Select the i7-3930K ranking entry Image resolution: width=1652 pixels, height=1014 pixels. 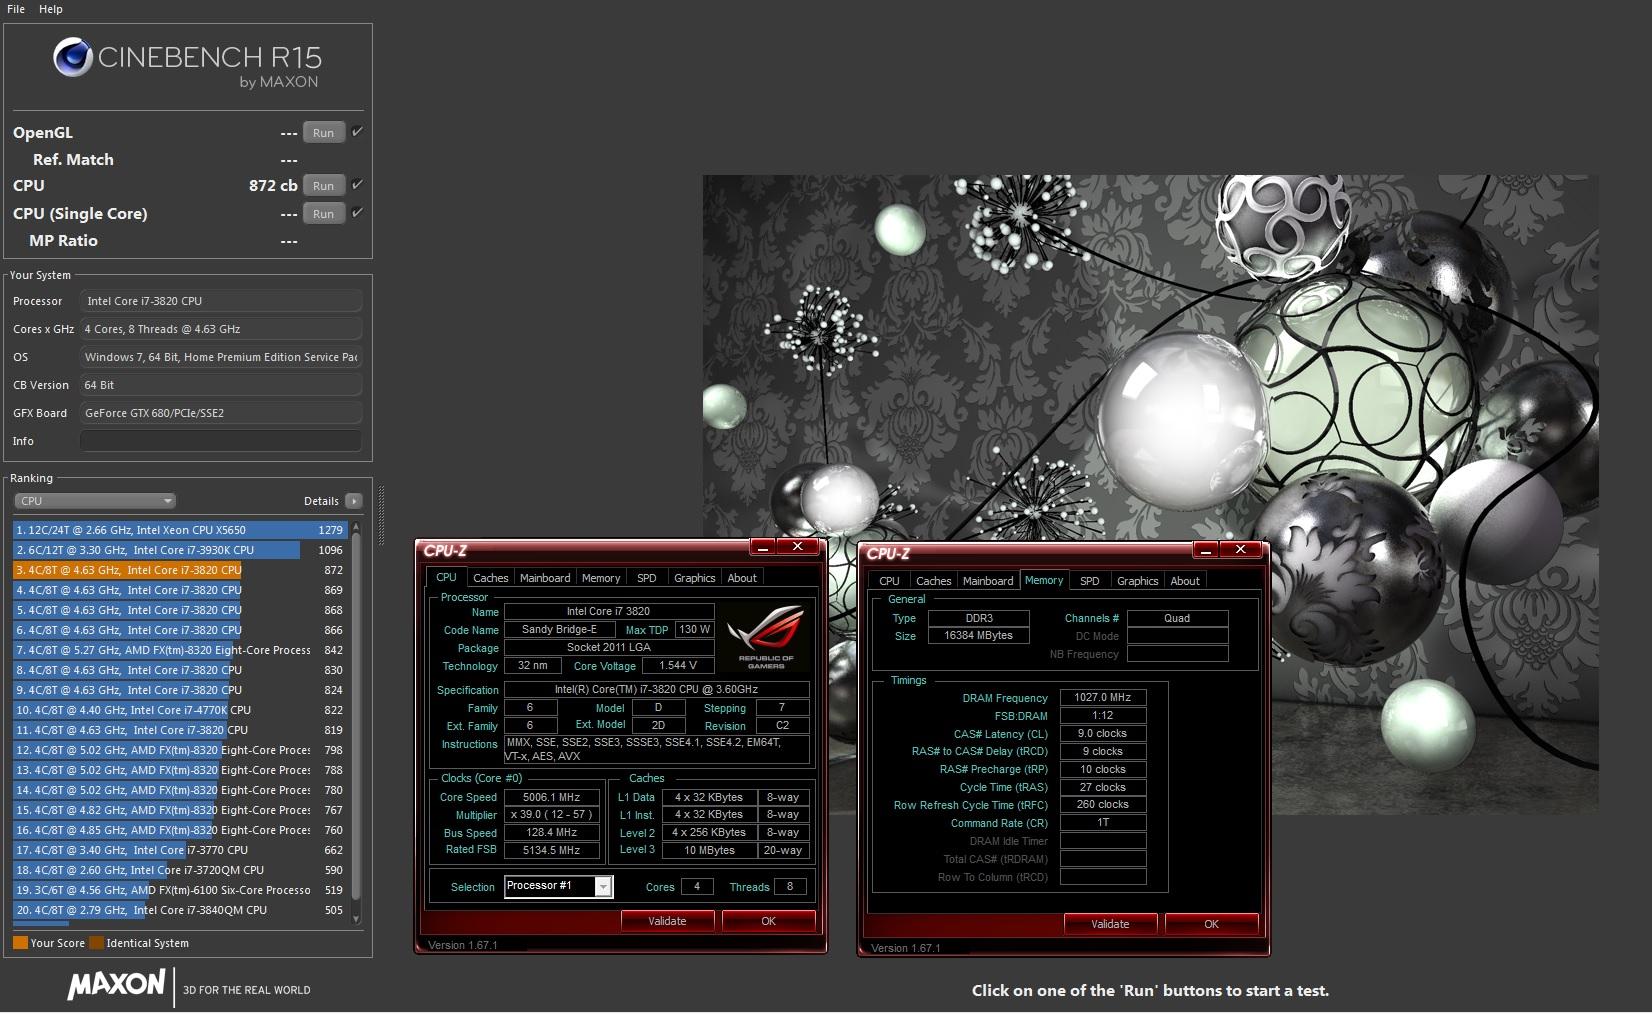pos(180,550)
